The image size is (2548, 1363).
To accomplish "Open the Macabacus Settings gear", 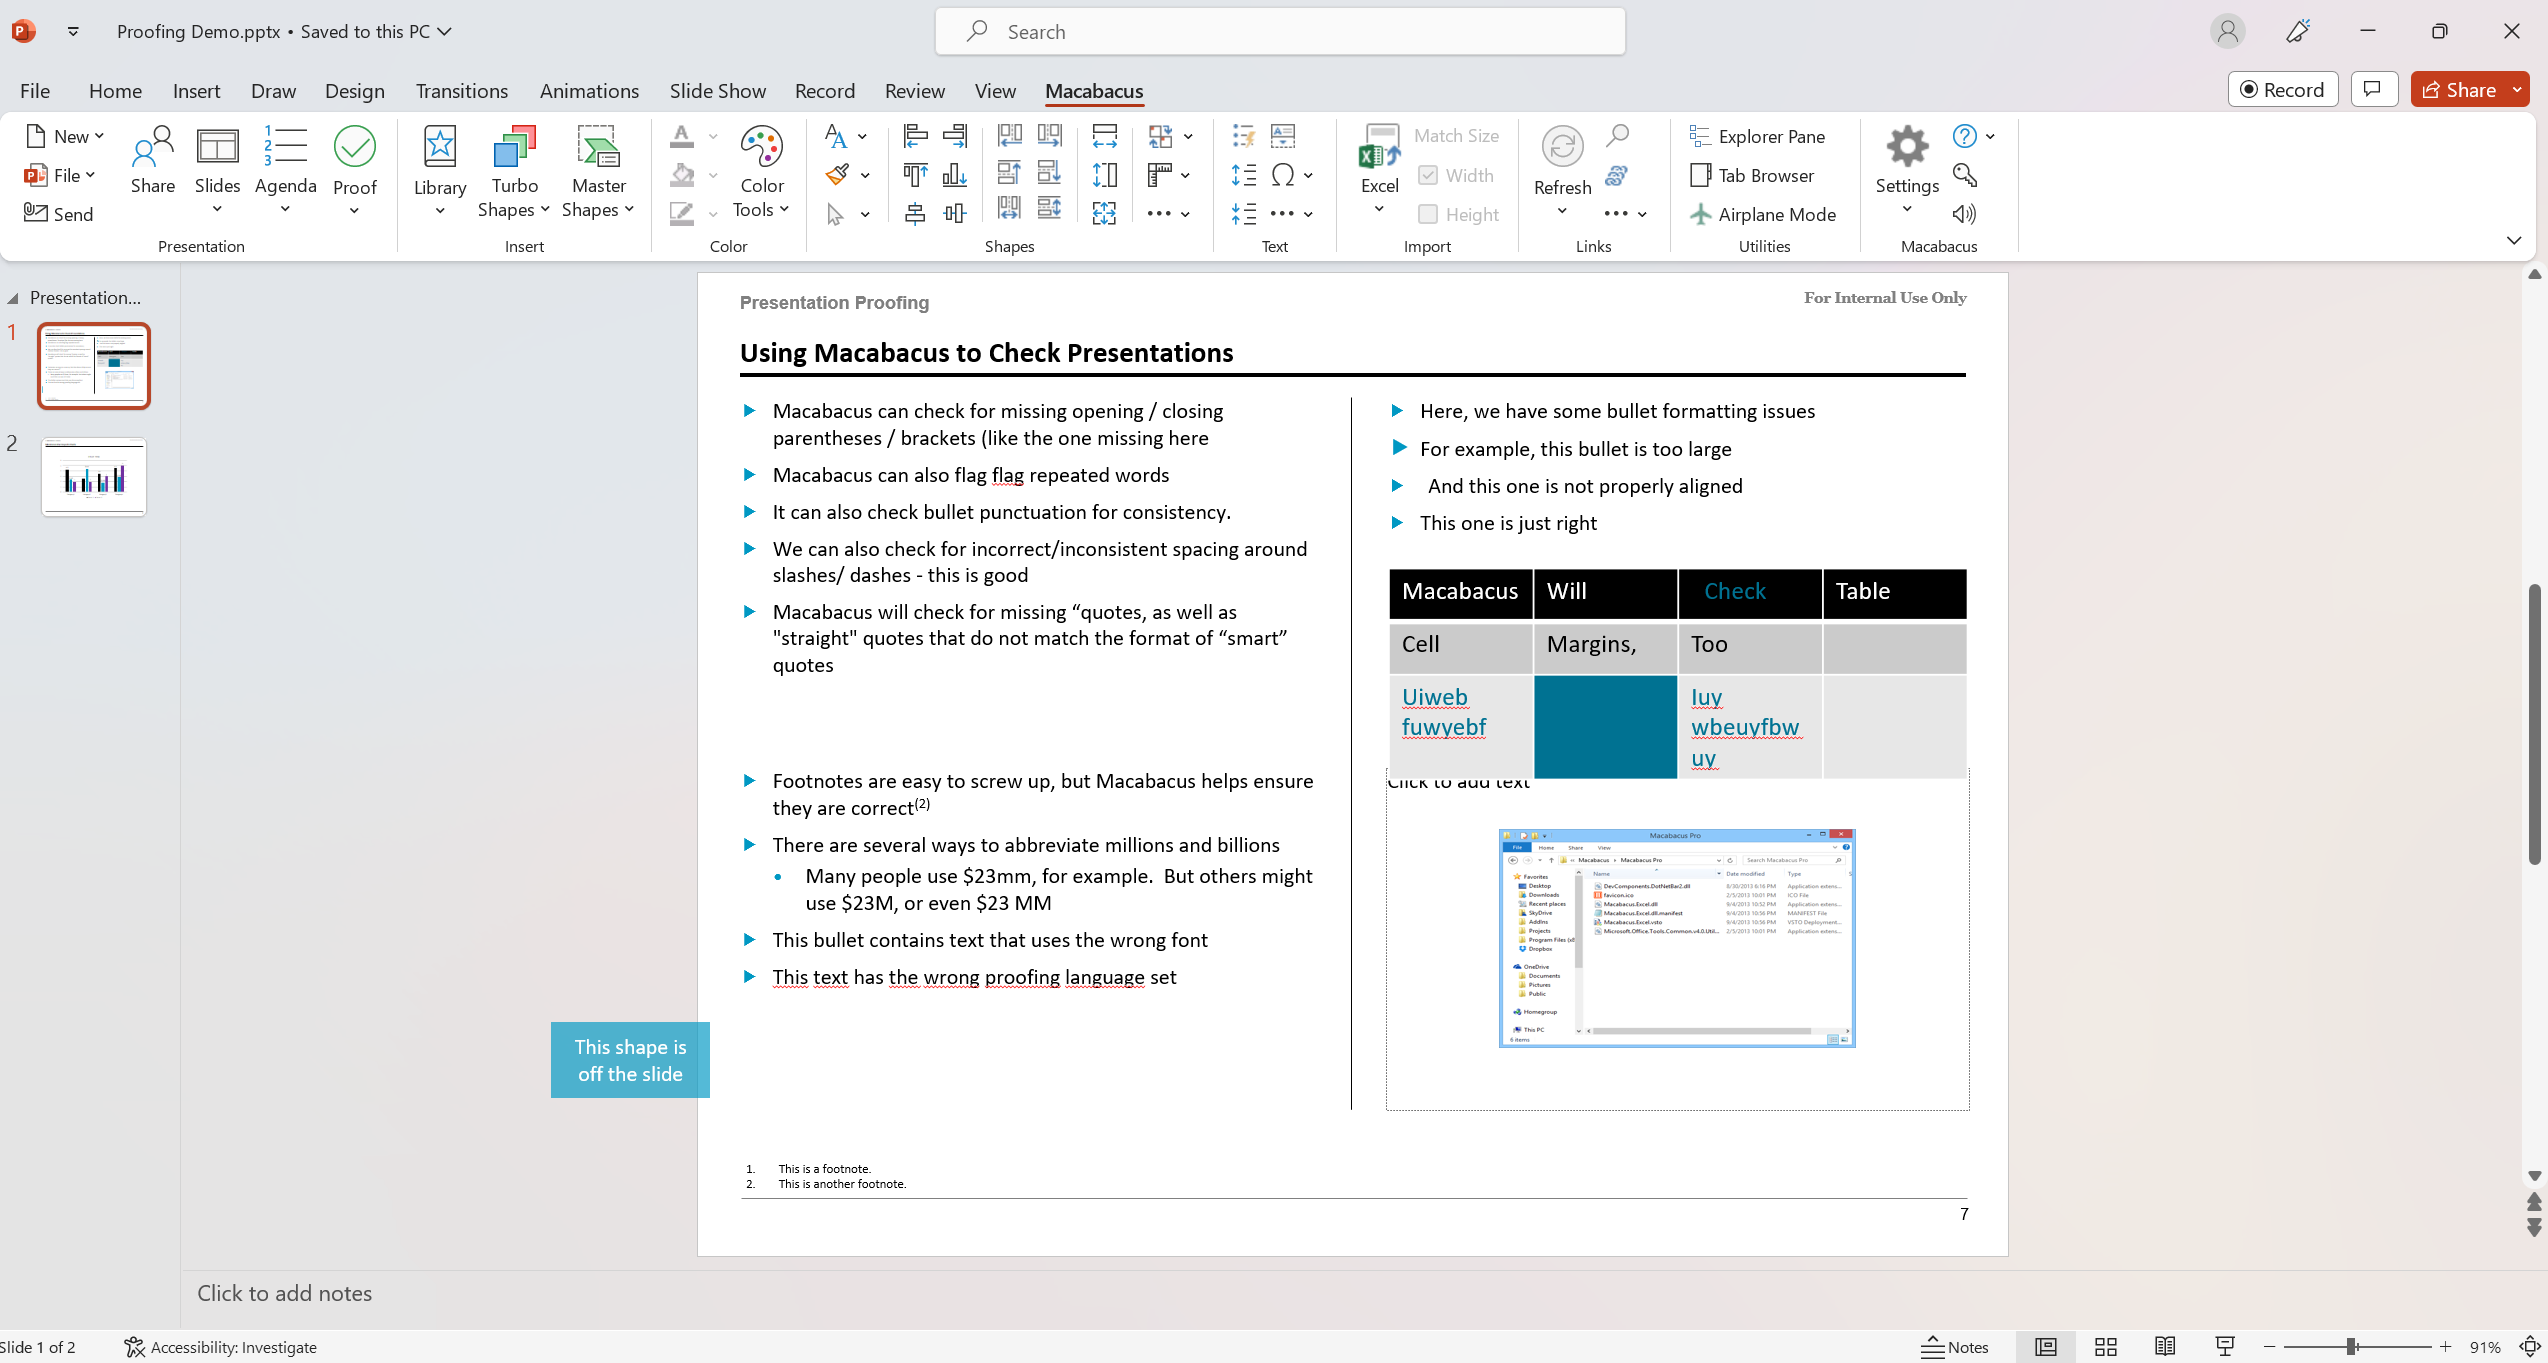I will (x=1906, y=147).
